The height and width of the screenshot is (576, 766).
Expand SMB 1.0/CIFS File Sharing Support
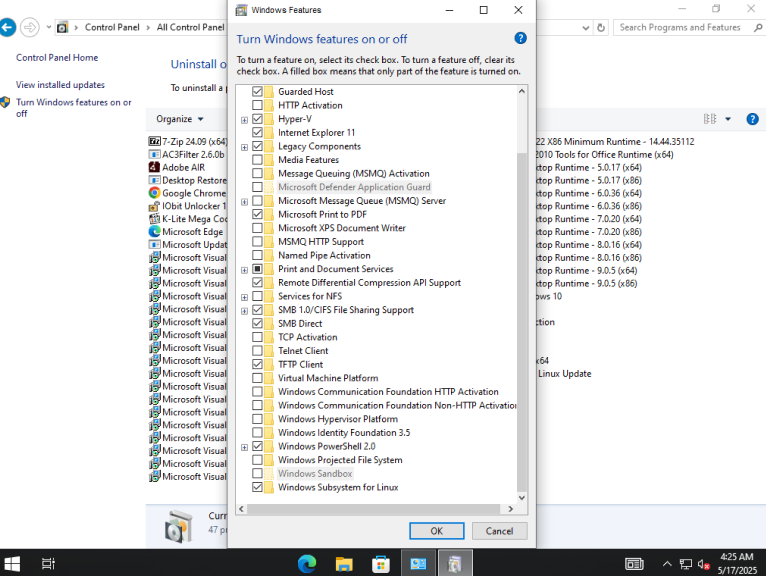[x=244, y=311]
